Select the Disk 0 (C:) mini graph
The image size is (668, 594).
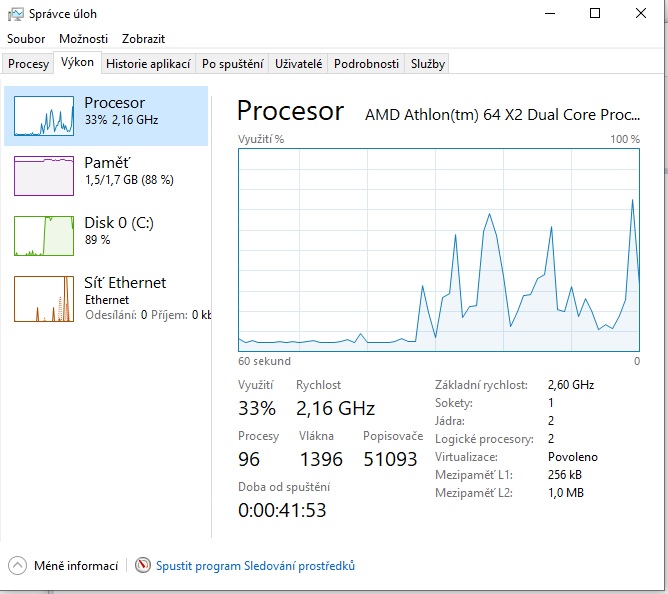pos(44,236)
